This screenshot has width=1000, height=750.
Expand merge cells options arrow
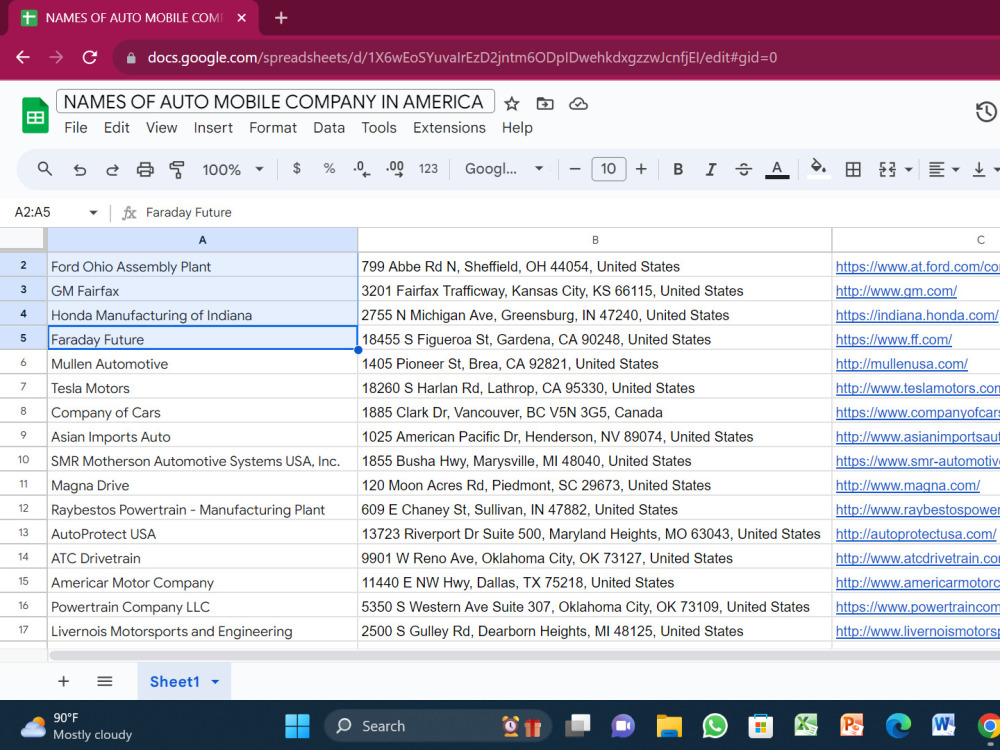pos(908,170)
